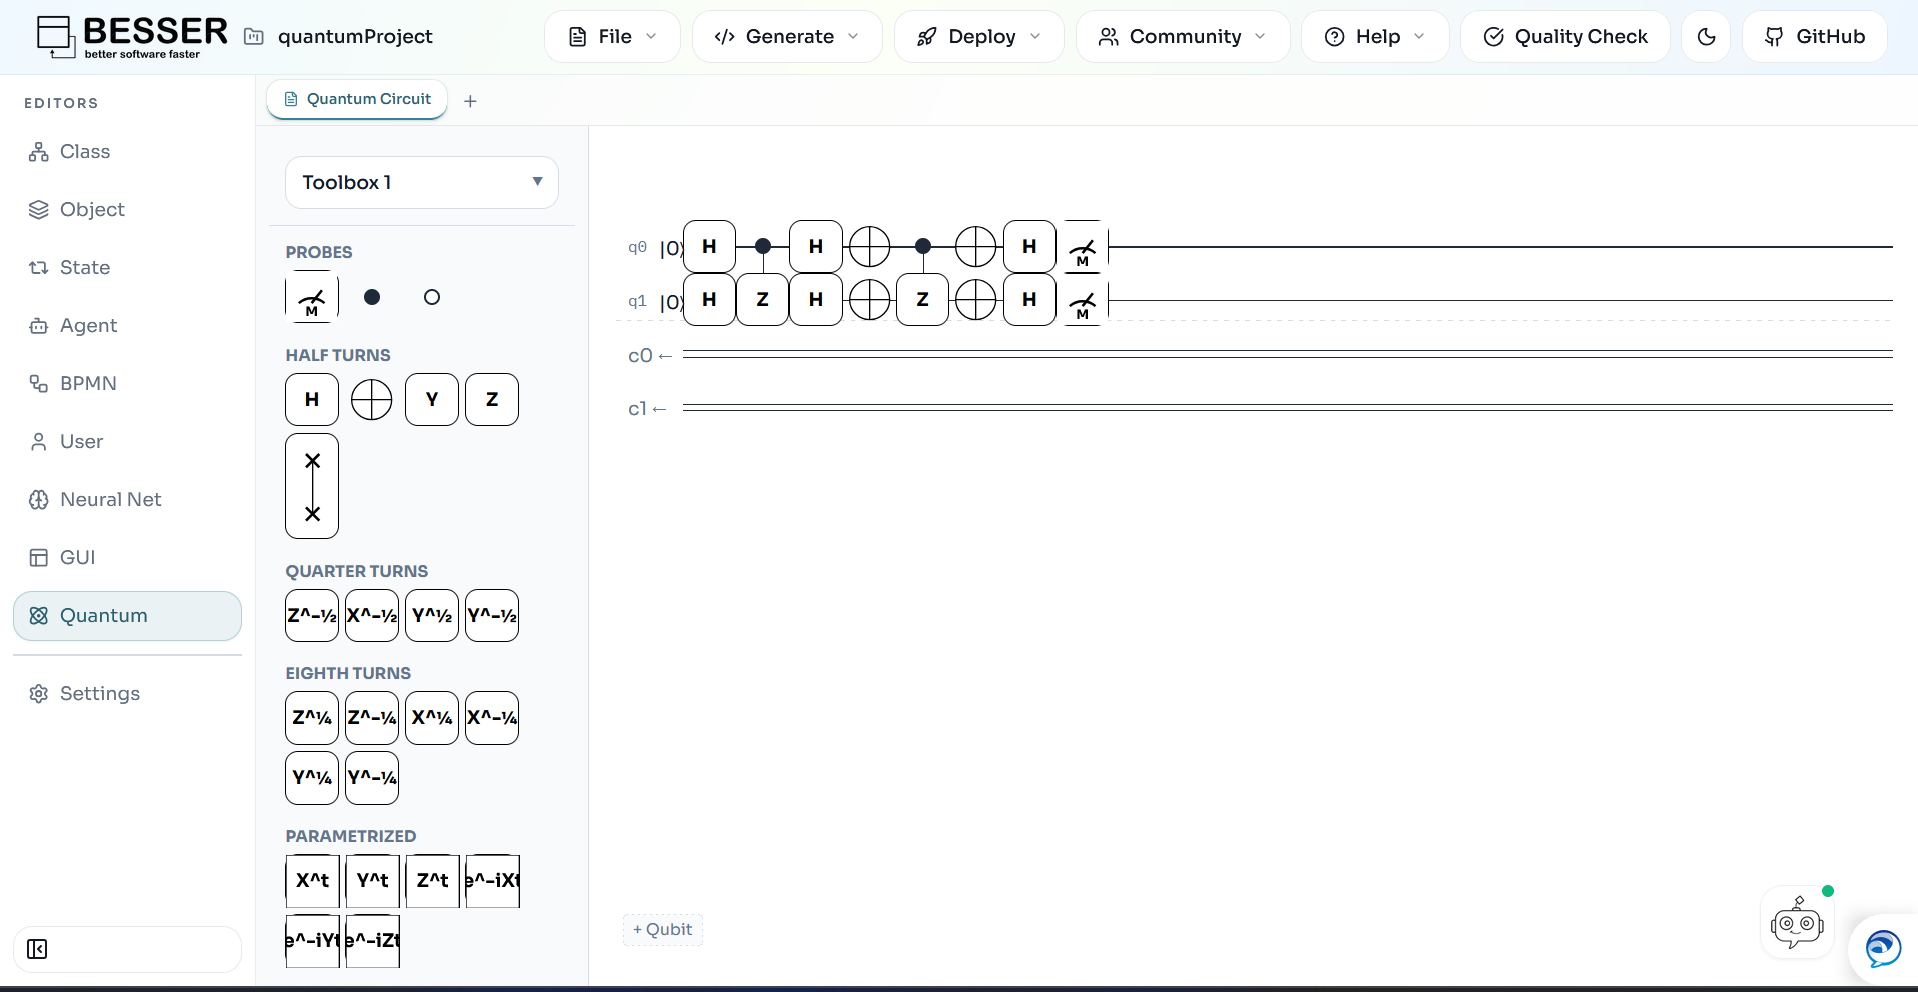Click the c0 classical register label
This screenshot has height=992, width=1918.
point(640,356)
